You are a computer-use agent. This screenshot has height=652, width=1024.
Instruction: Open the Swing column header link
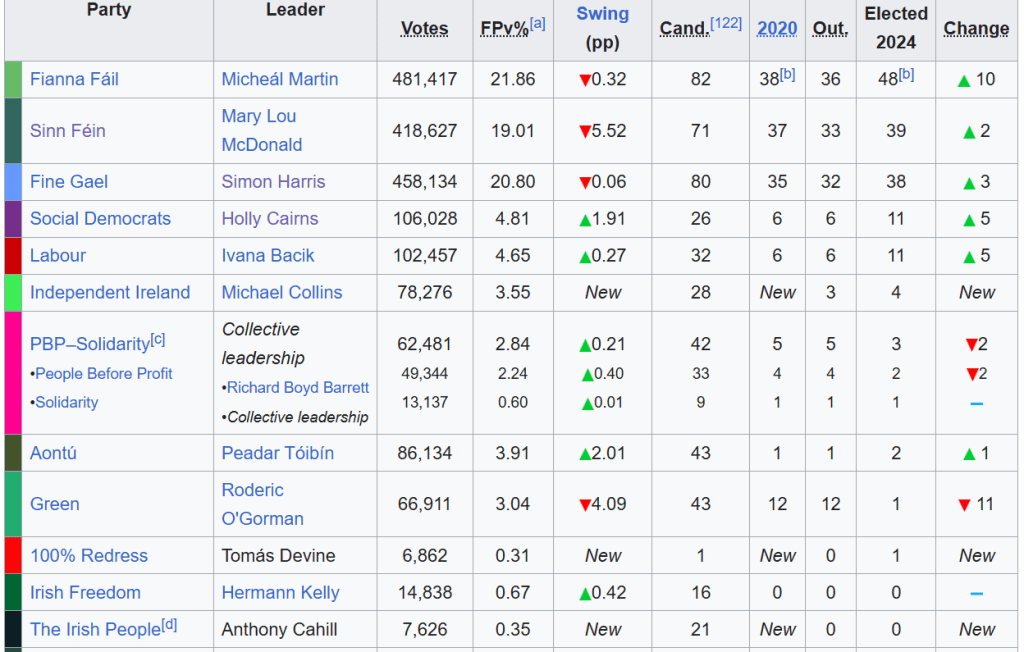click(603, 14)
